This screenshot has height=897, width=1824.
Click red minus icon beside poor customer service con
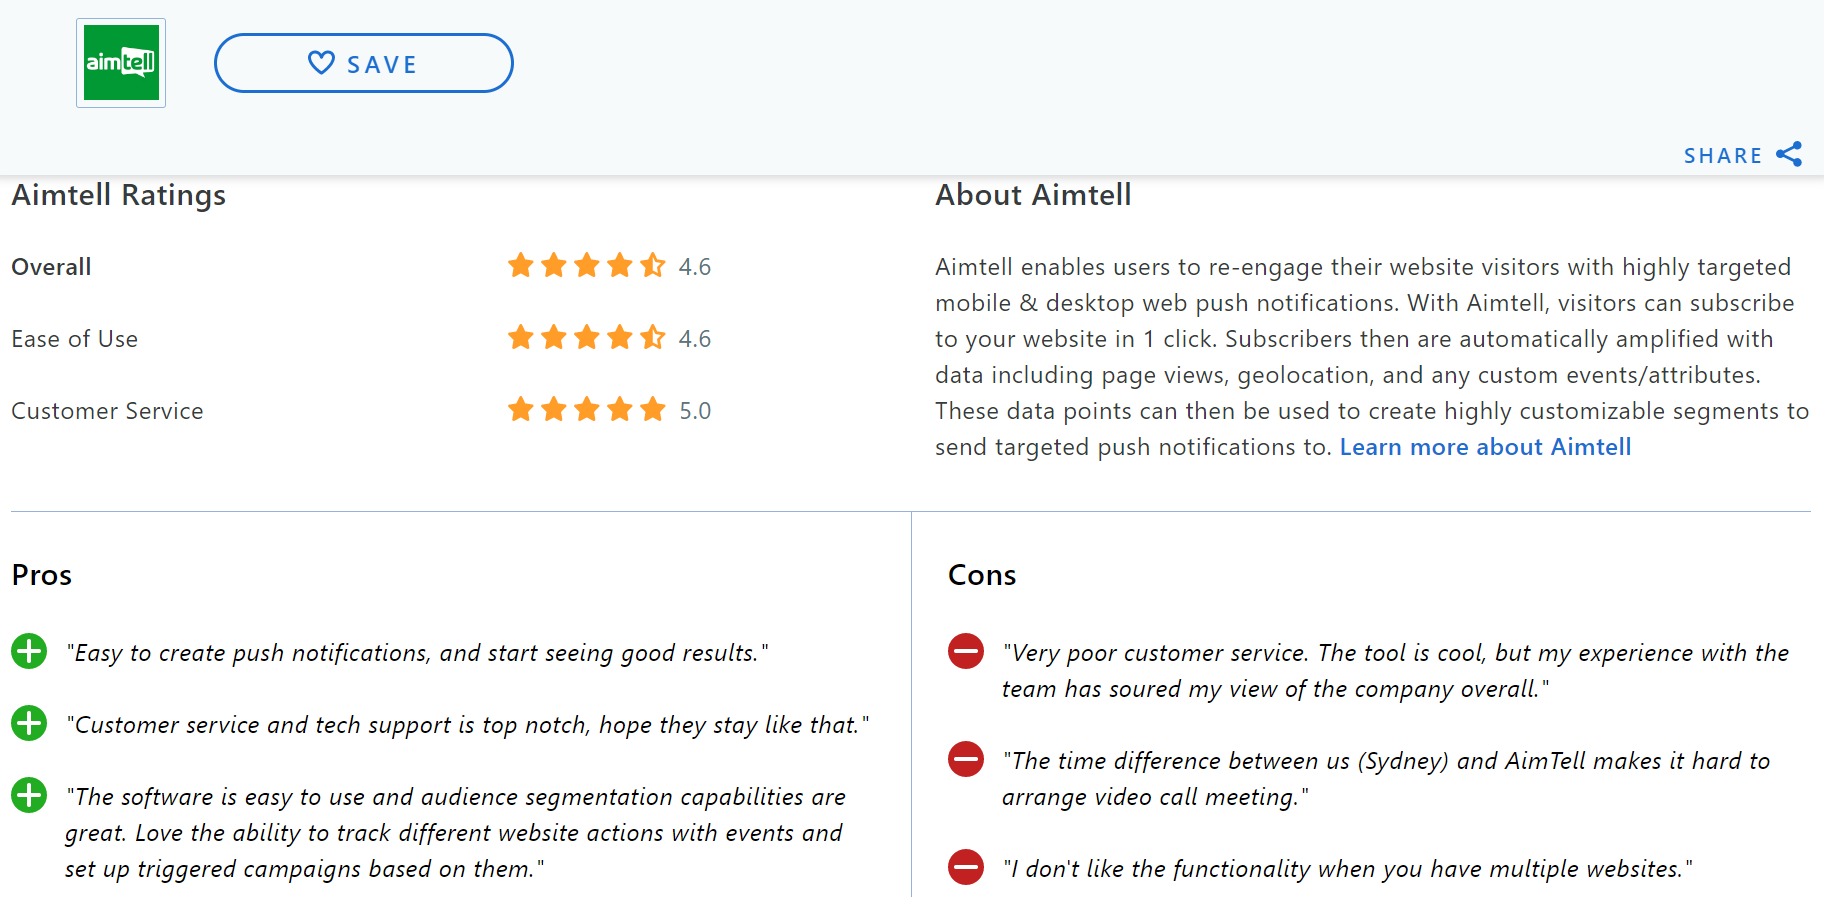tap(966, 651)
